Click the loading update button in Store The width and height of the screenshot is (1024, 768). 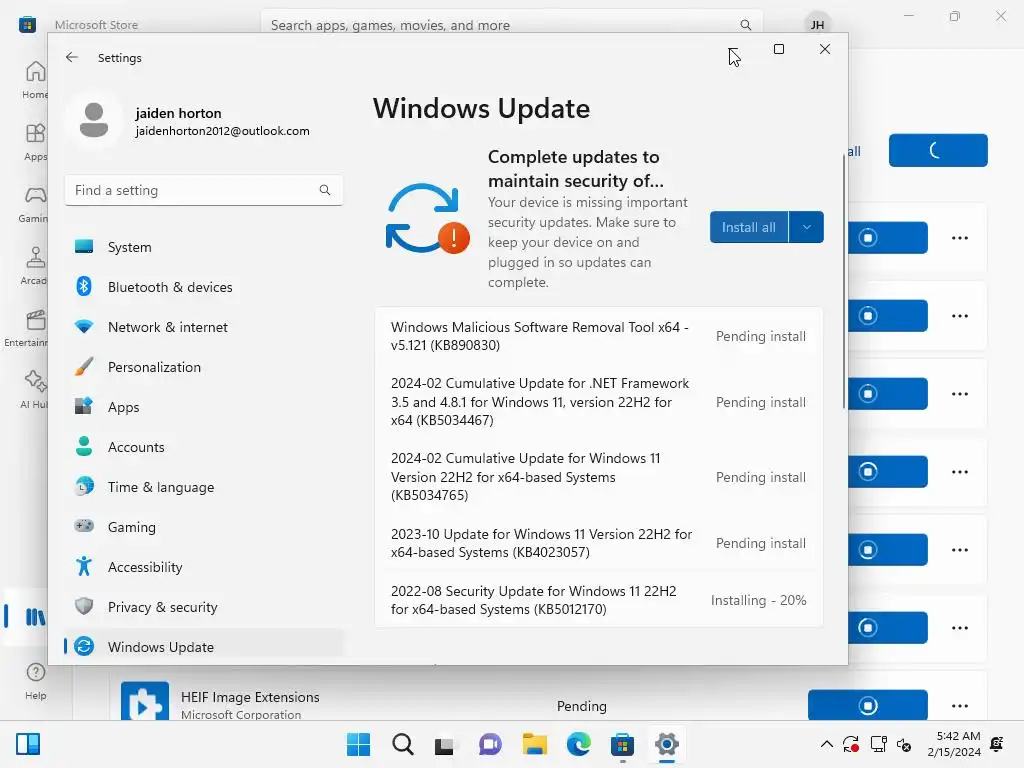(x=938, y=150)
